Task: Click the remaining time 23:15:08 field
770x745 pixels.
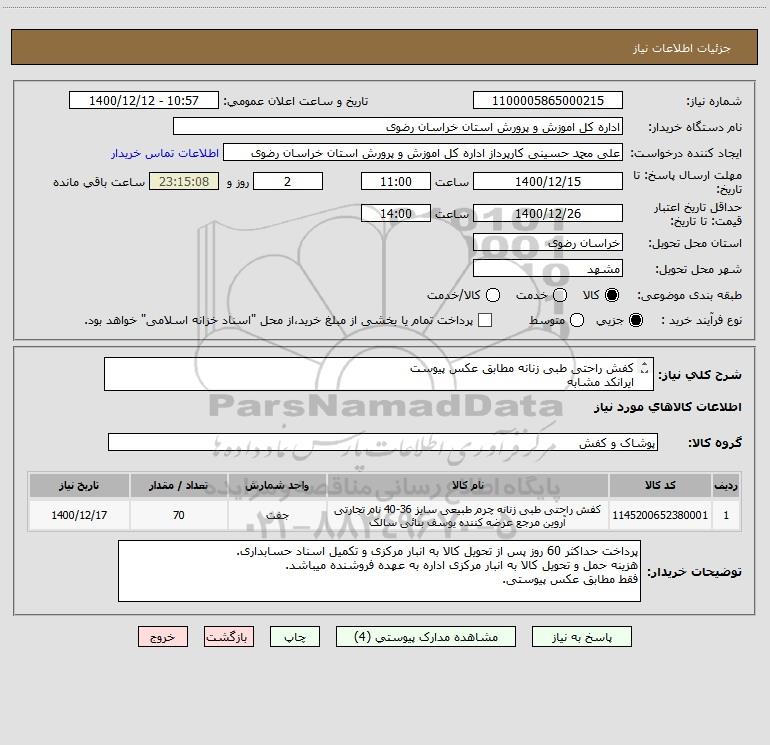Action: 184,181
